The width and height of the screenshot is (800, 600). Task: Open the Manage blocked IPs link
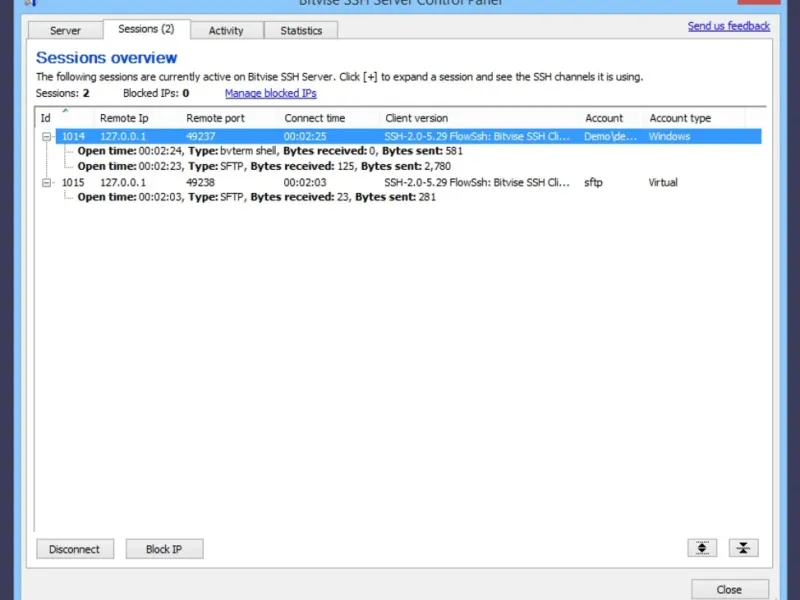tap(270, 93)
